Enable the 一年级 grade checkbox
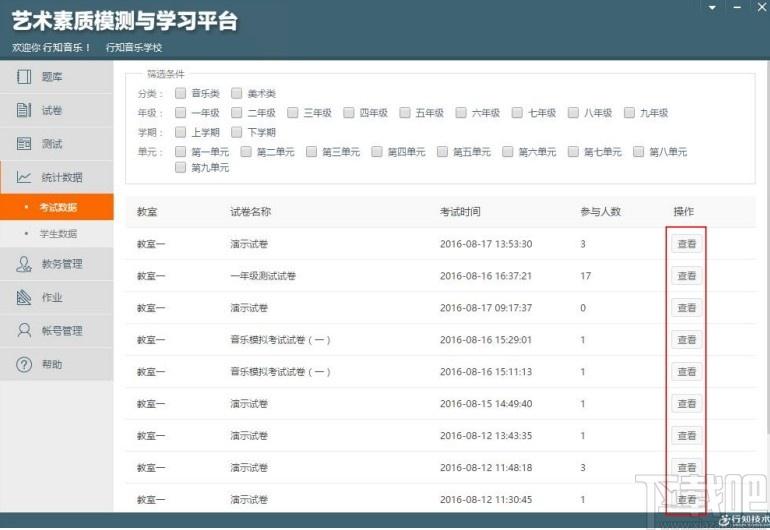Viewport: 770px width, 530px height. click(x=180, y=112)
